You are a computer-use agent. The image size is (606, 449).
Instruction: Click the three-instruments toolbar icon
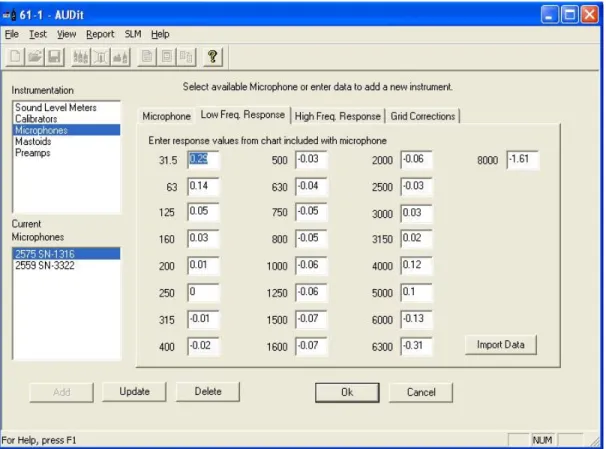81,57
